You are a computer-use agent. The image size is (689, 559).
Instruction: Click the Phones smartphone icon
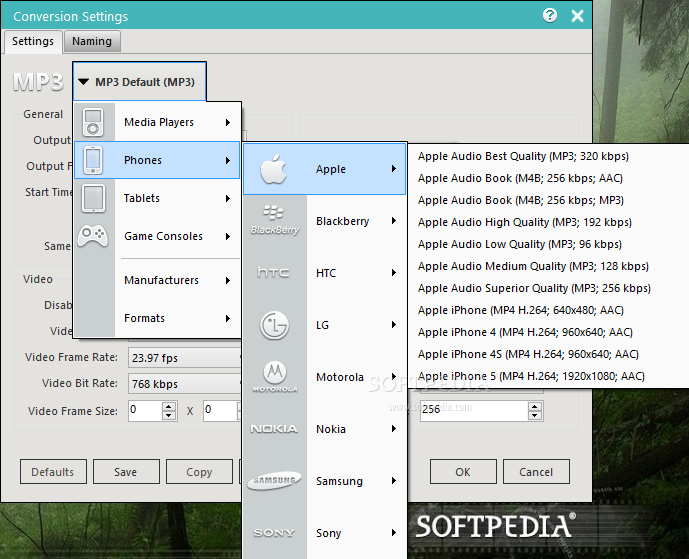coord(93,160)
